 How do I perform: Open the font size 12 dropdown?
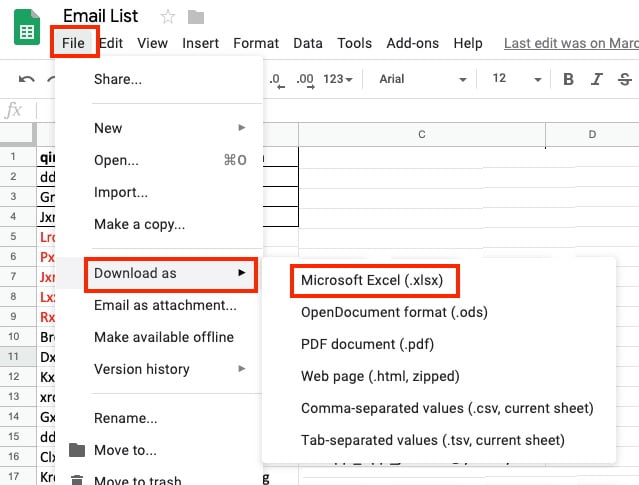coord(517,79)
